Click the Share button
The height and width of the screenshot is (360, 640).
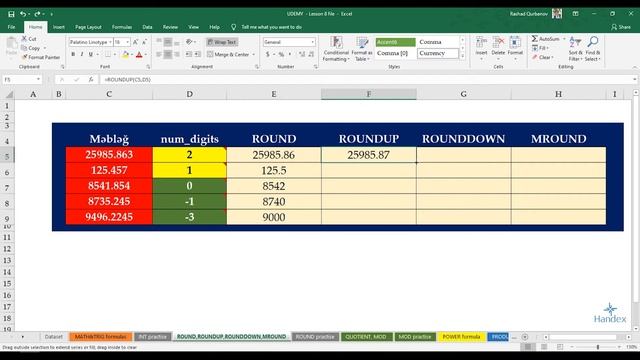[621, 27]
